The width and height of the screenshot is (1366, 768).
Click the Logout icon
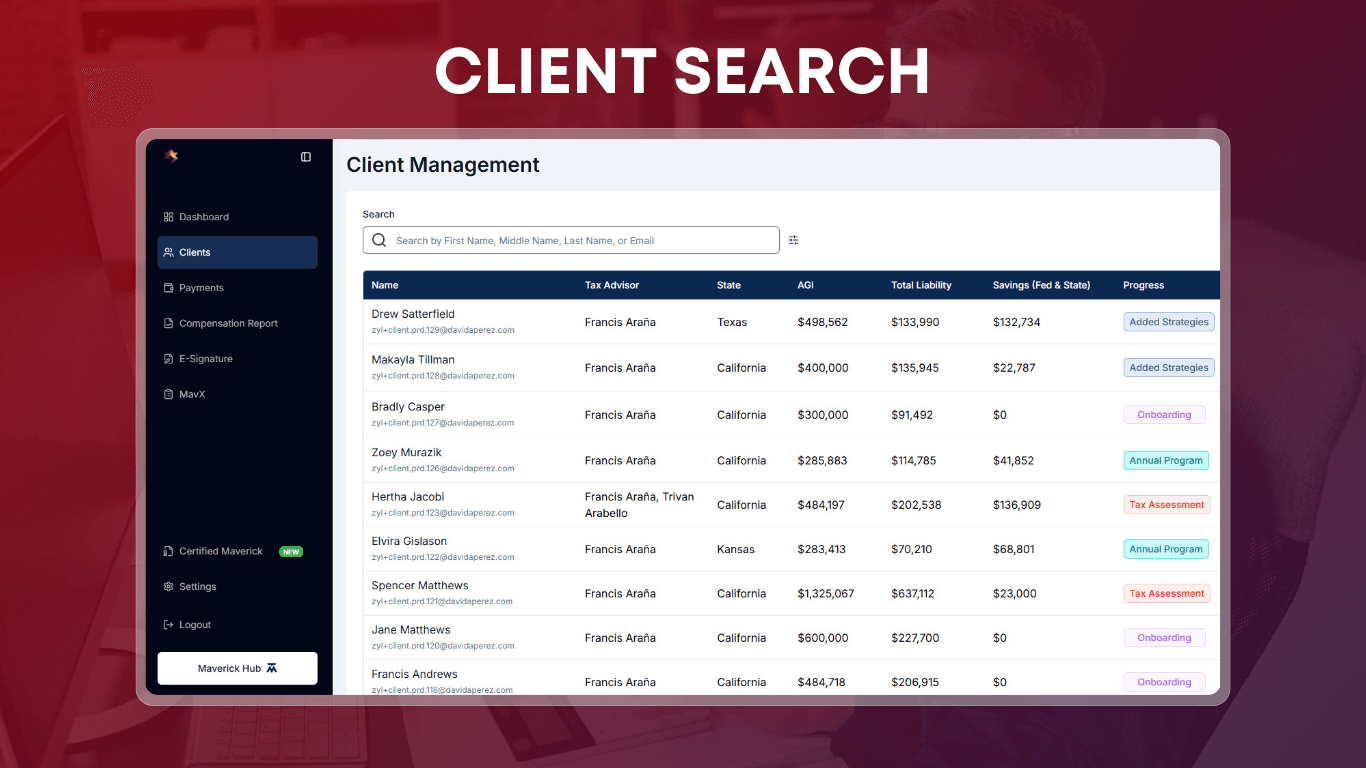tap(168, 625)
